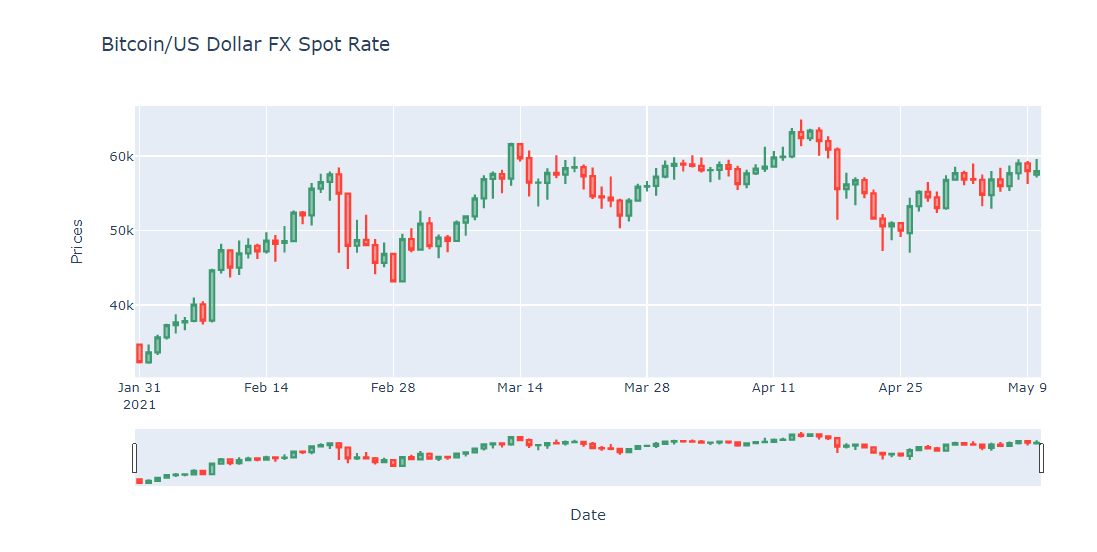This screenshot has width=1097, height=552.
Task: Click the 60k y-axis tick label
Action: (122, 157)
